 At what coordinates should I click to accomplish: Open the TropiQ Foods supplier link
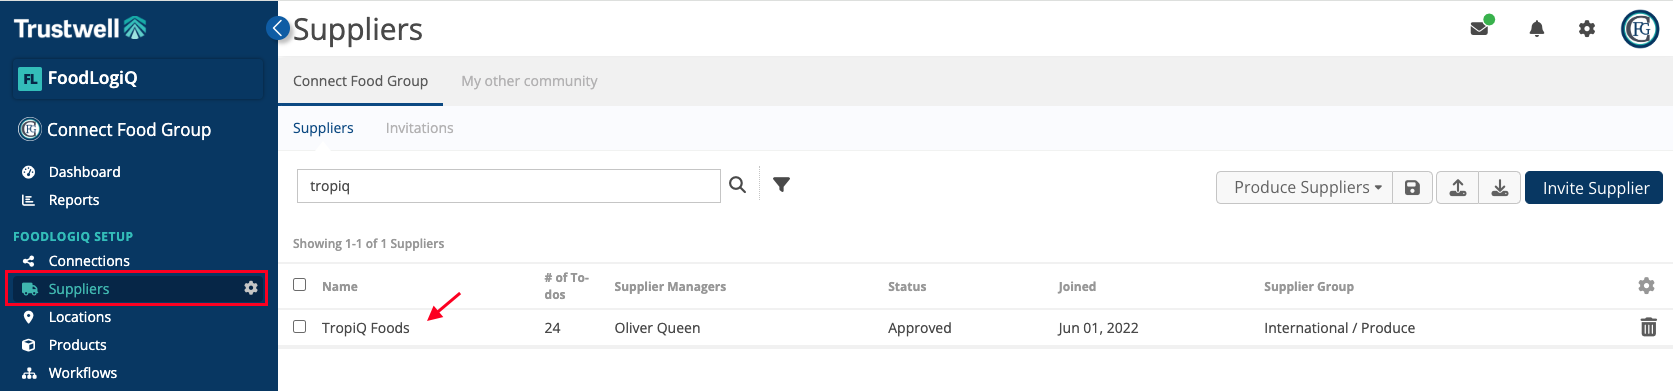[366, 328]
